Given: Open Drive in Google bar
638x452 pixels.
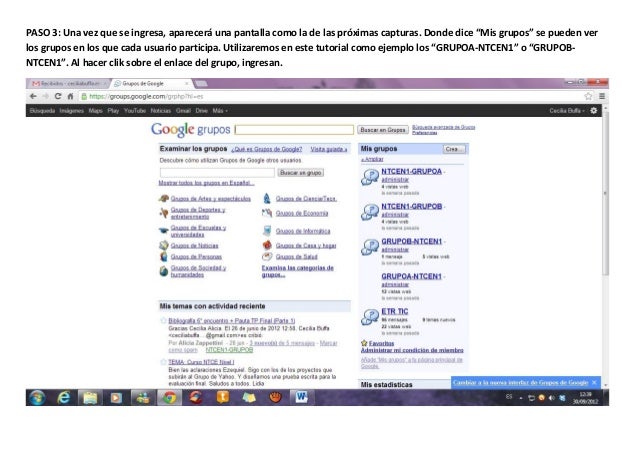Looking at the screenshot, I should point(201,111).
